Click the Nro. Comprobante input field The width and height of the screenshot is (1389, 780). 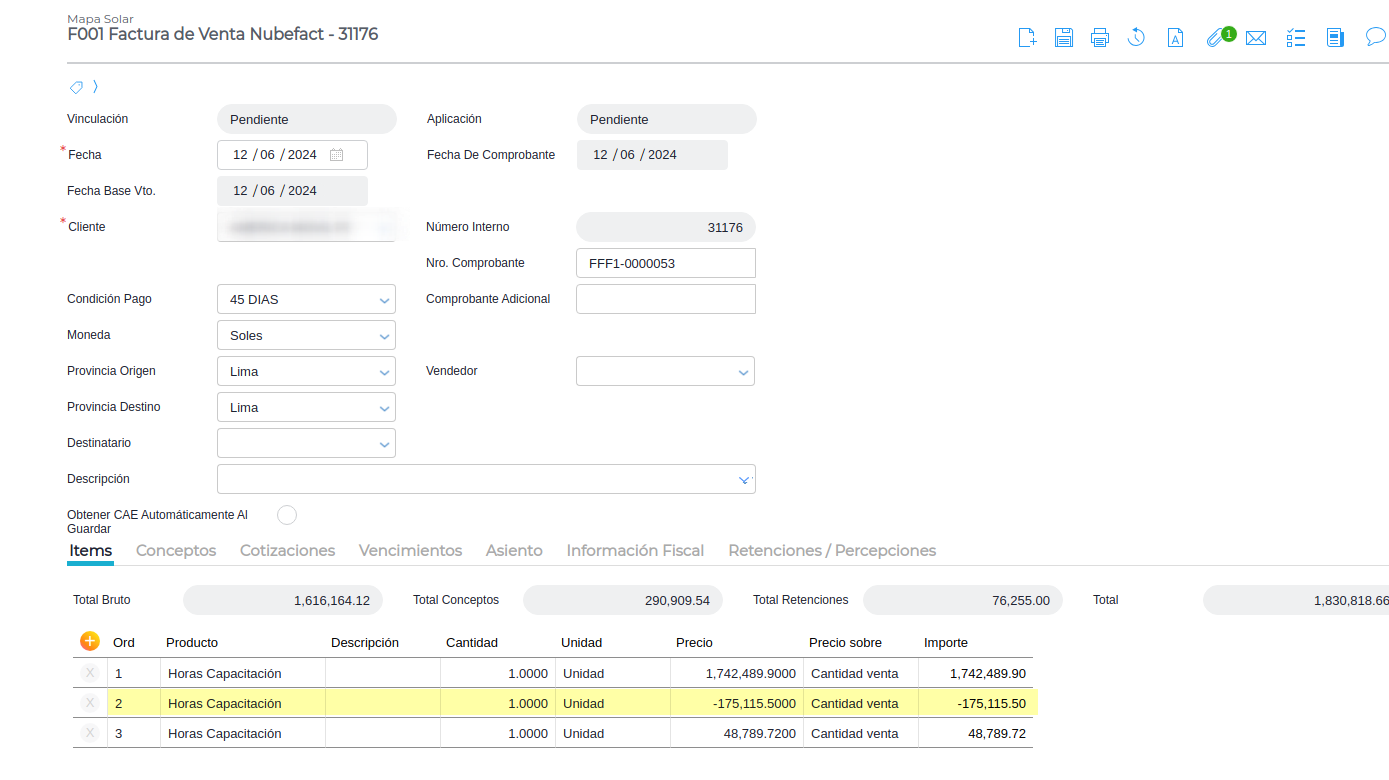click(666, 263)
